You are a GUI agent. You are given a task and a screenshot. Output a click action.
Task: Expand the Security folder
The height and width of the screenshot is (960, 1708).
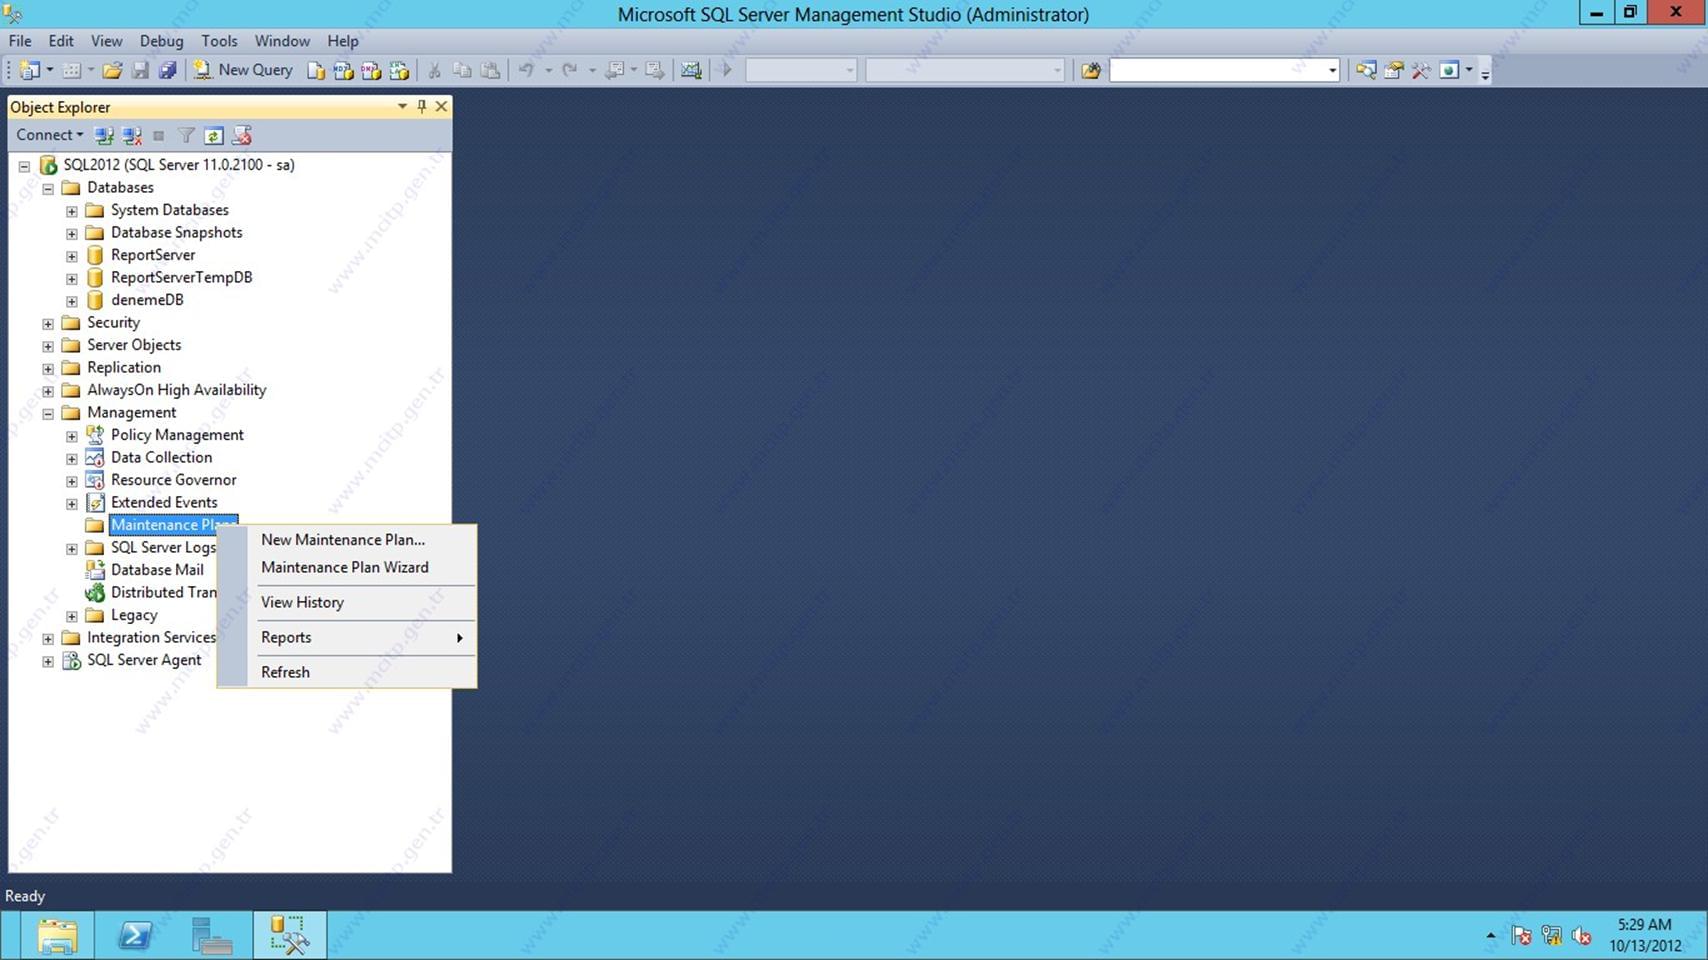point(48,323)
